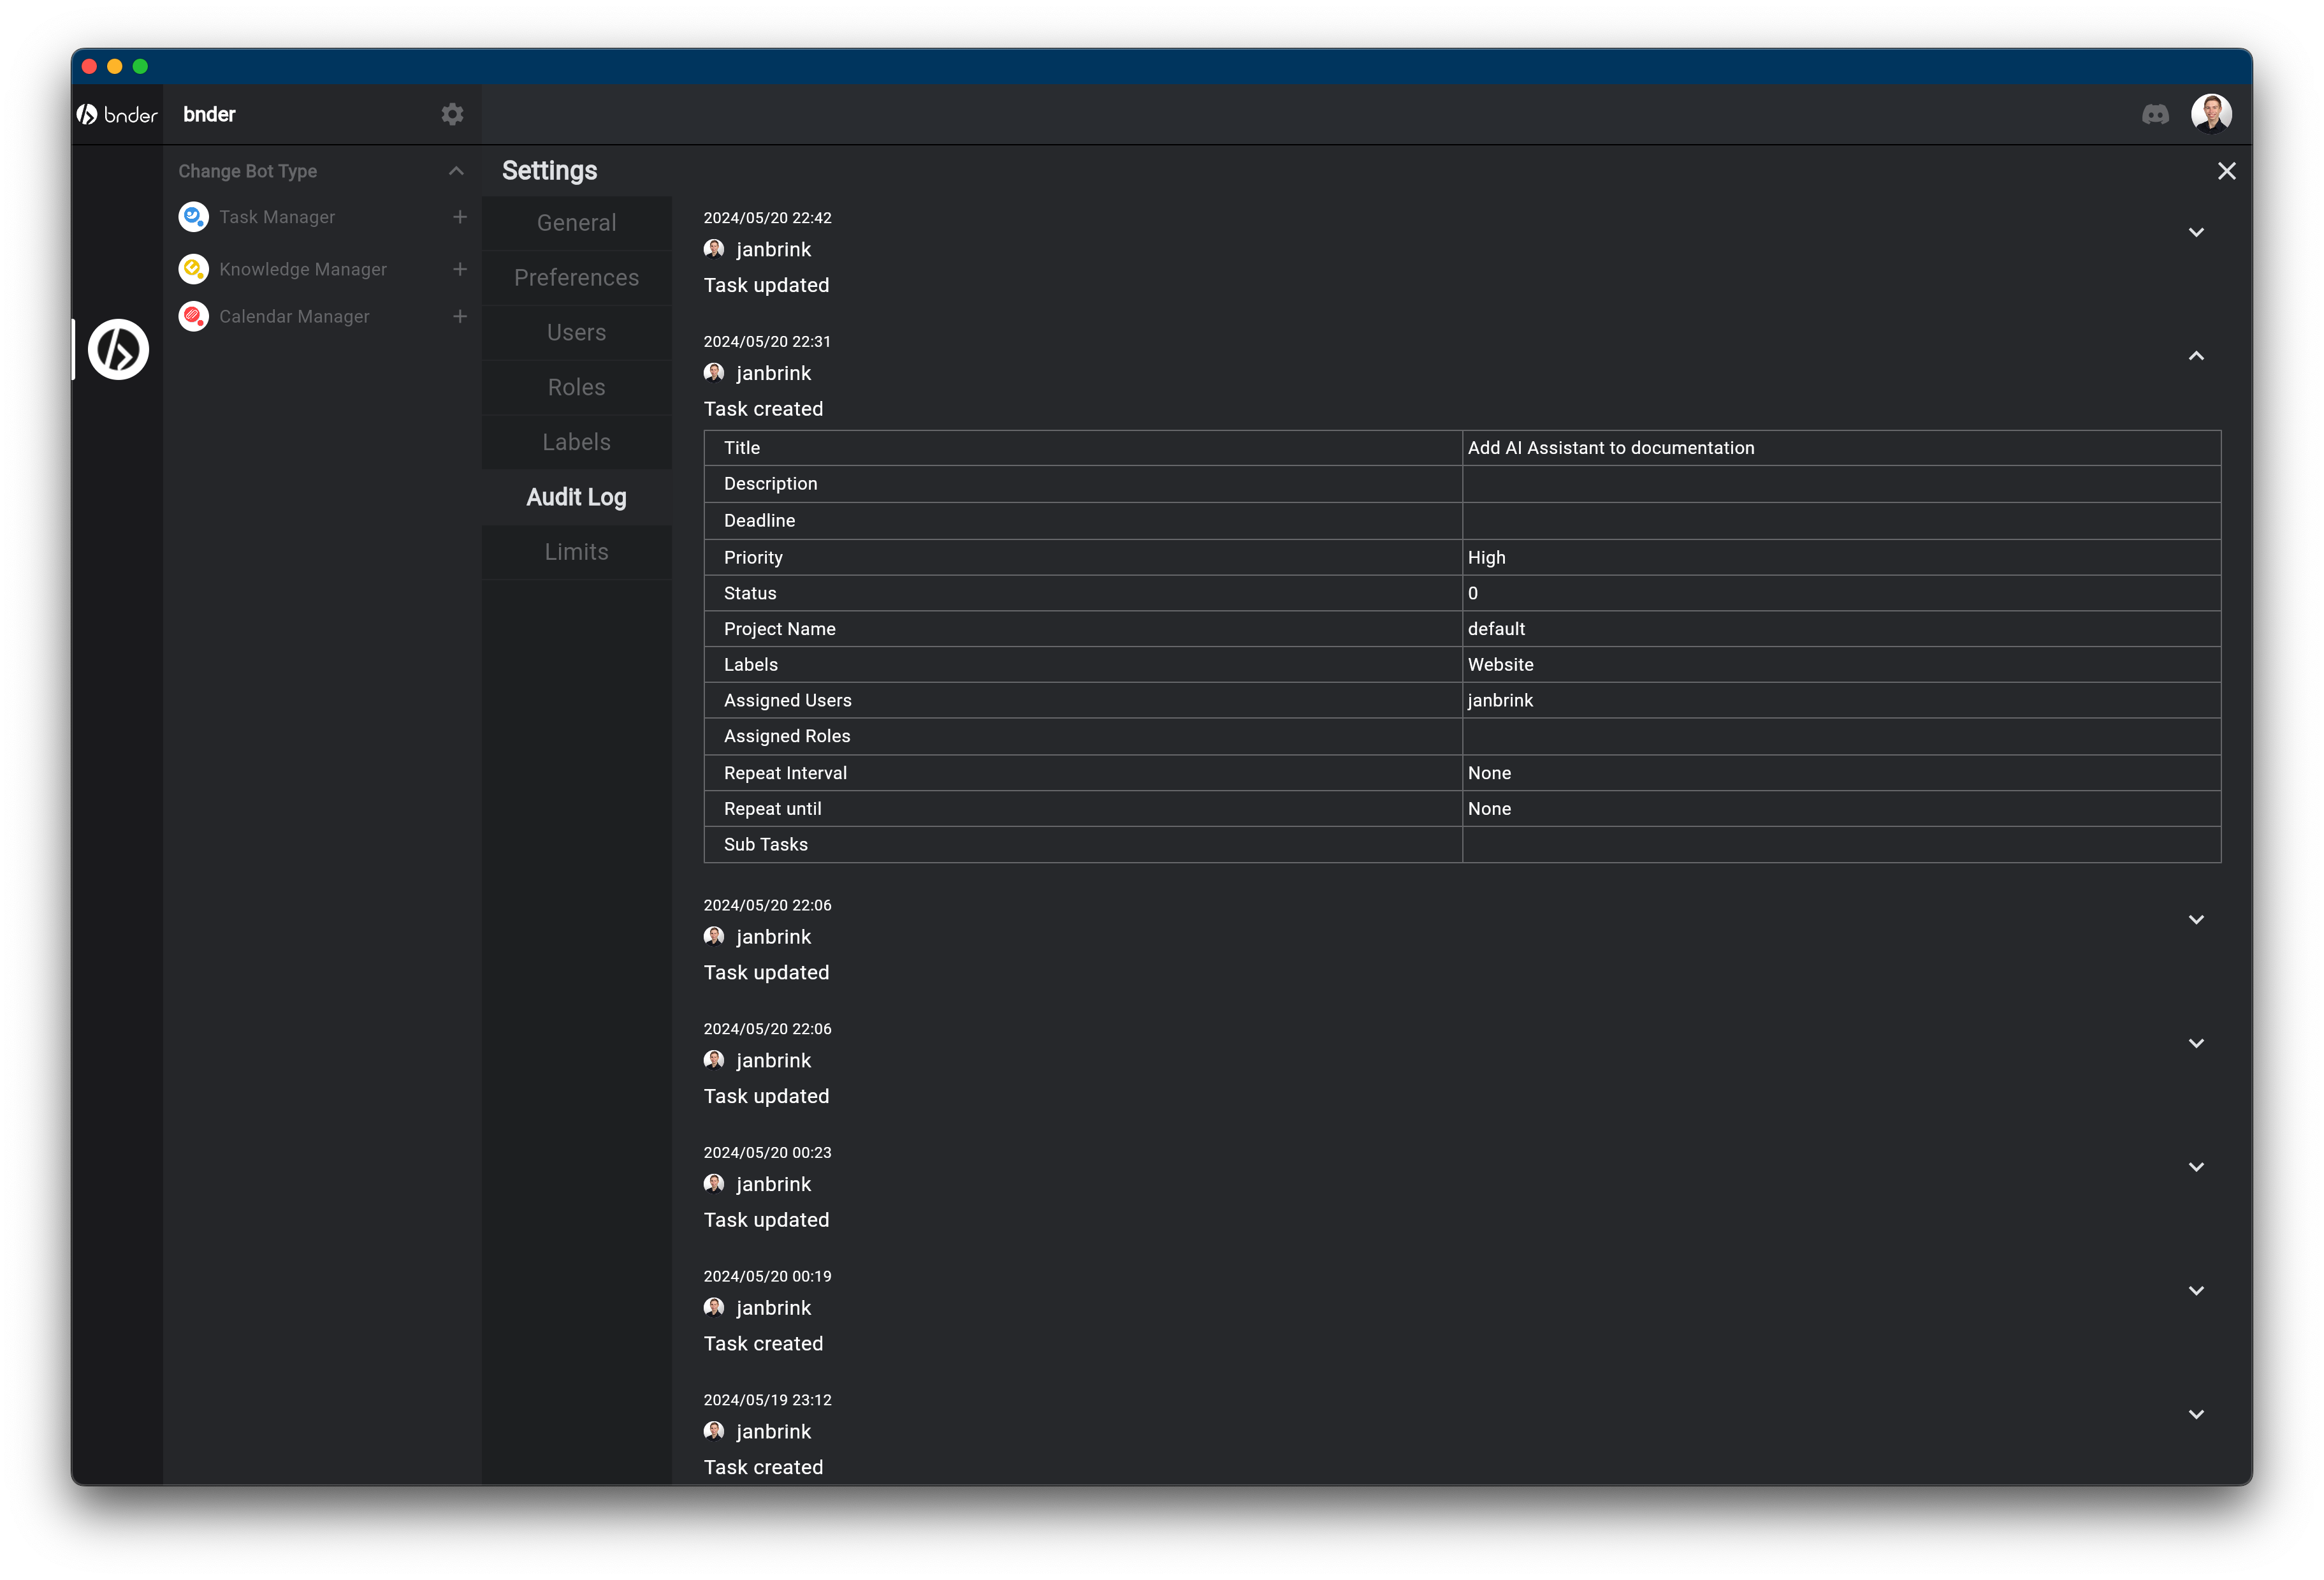Image resolution: width=2324 pixels, height=1580 pixels.
Task: Add Task Manager with plus icon
Action: click(460, 217)
